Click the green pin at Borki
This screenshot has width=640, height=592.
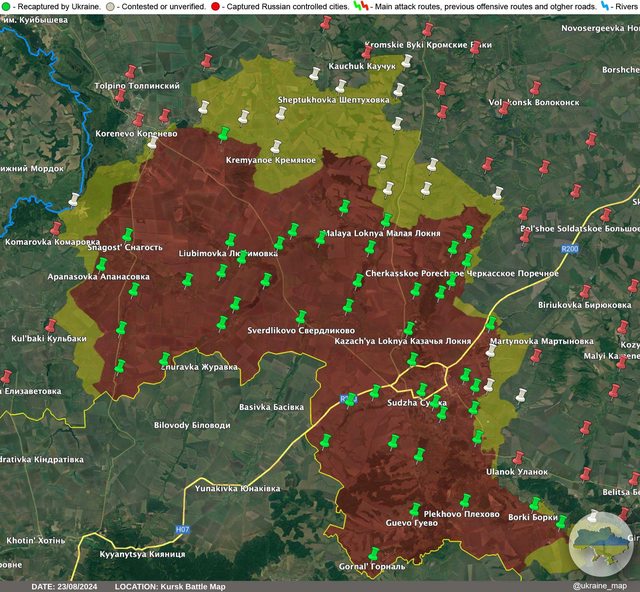pyautogui.click(x=534, y=504)
